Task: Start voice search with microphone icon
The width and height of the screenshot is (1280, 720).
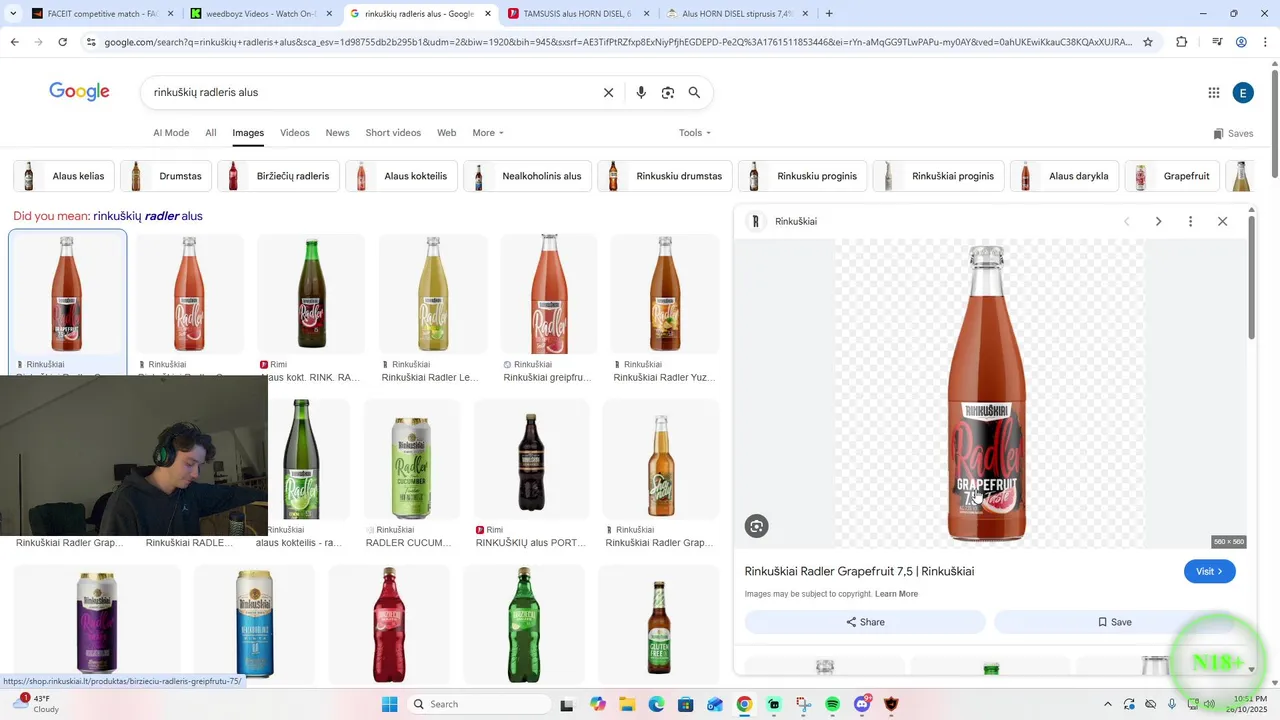Action: tap(641, 92)
